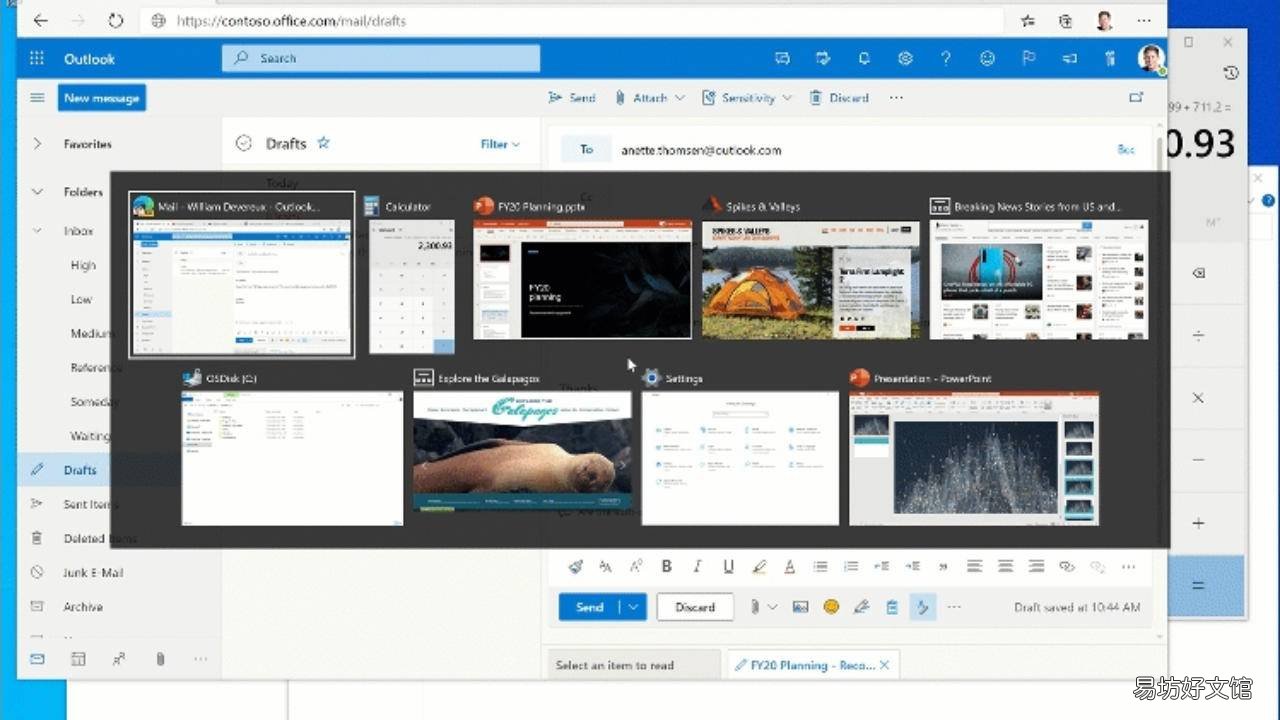Increase indent in compose toolbar

tap(912, 566)
